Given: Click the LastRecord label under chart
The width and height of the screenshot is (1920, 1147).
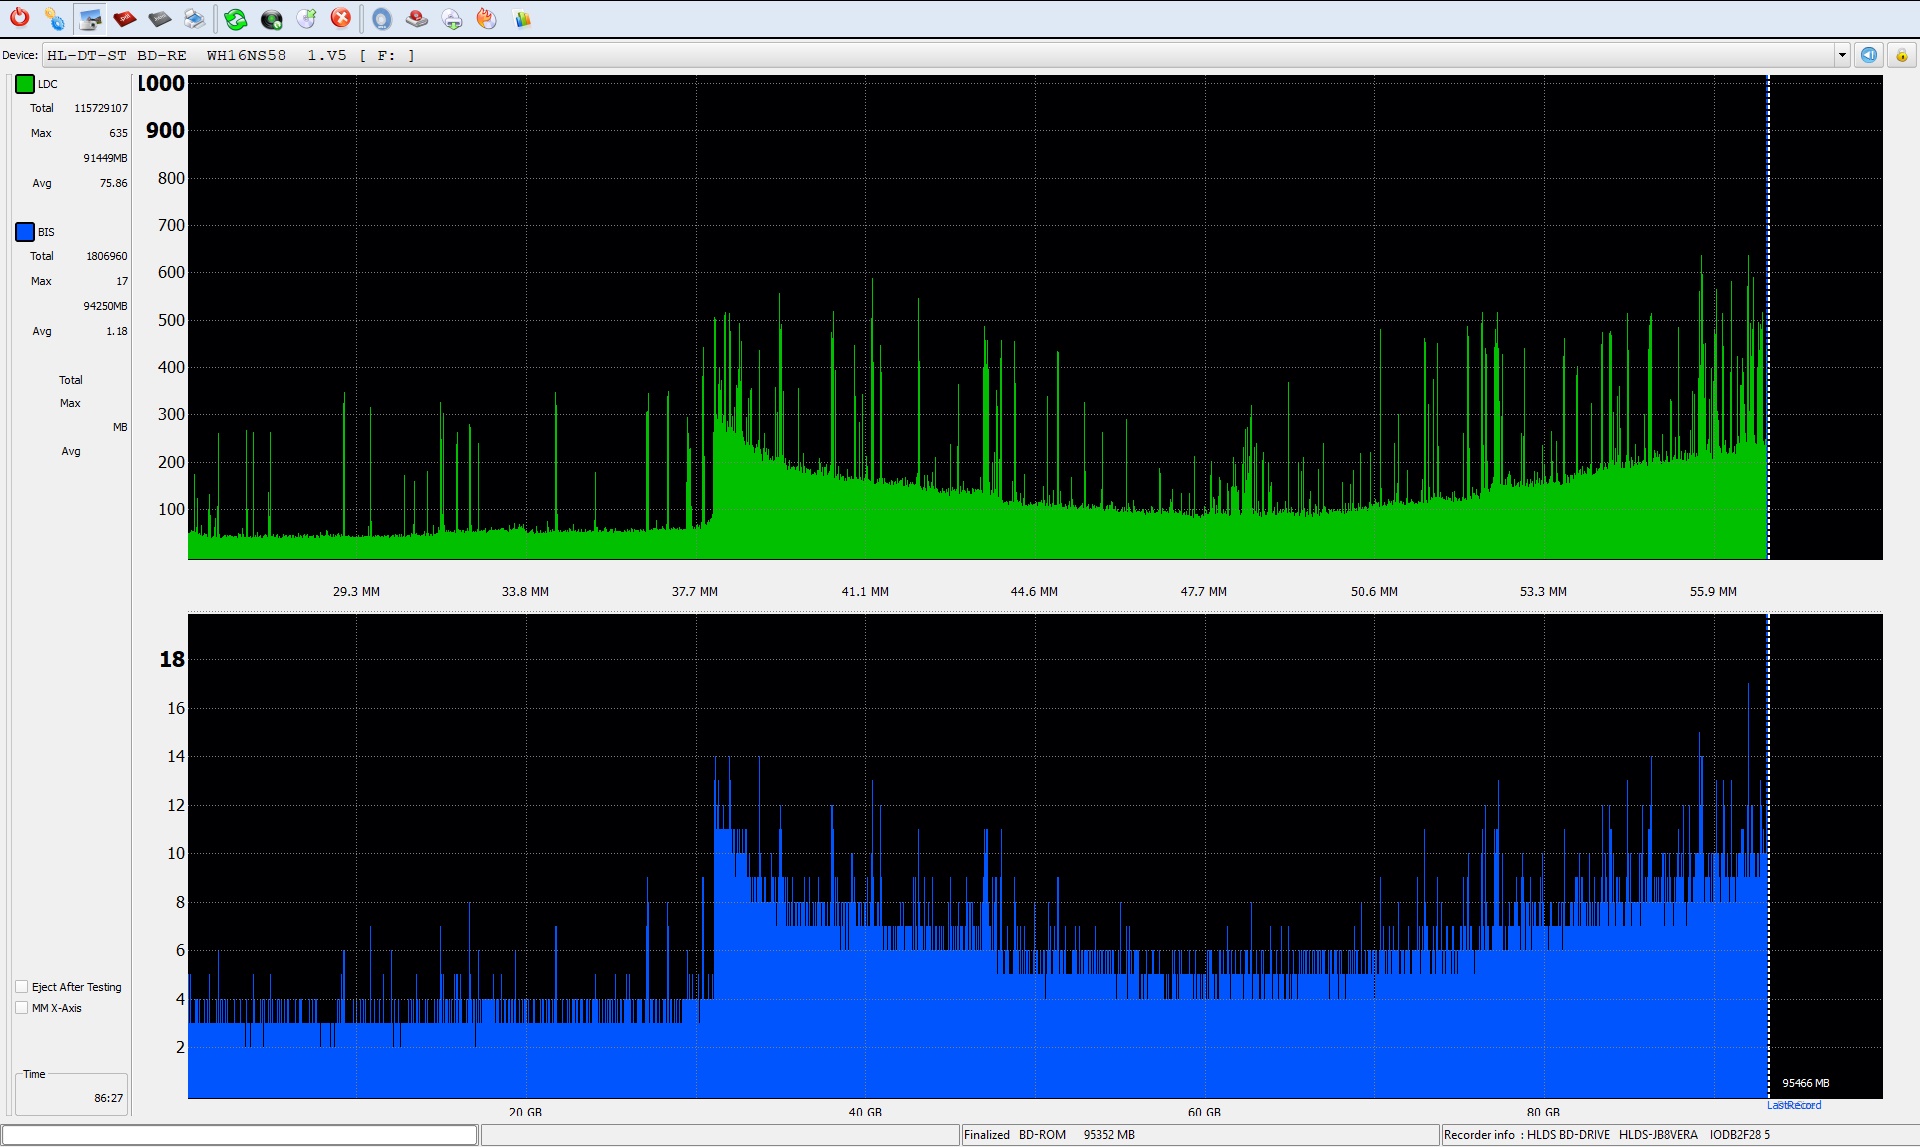Looking at the screenshot, I should point(1794,1105).
